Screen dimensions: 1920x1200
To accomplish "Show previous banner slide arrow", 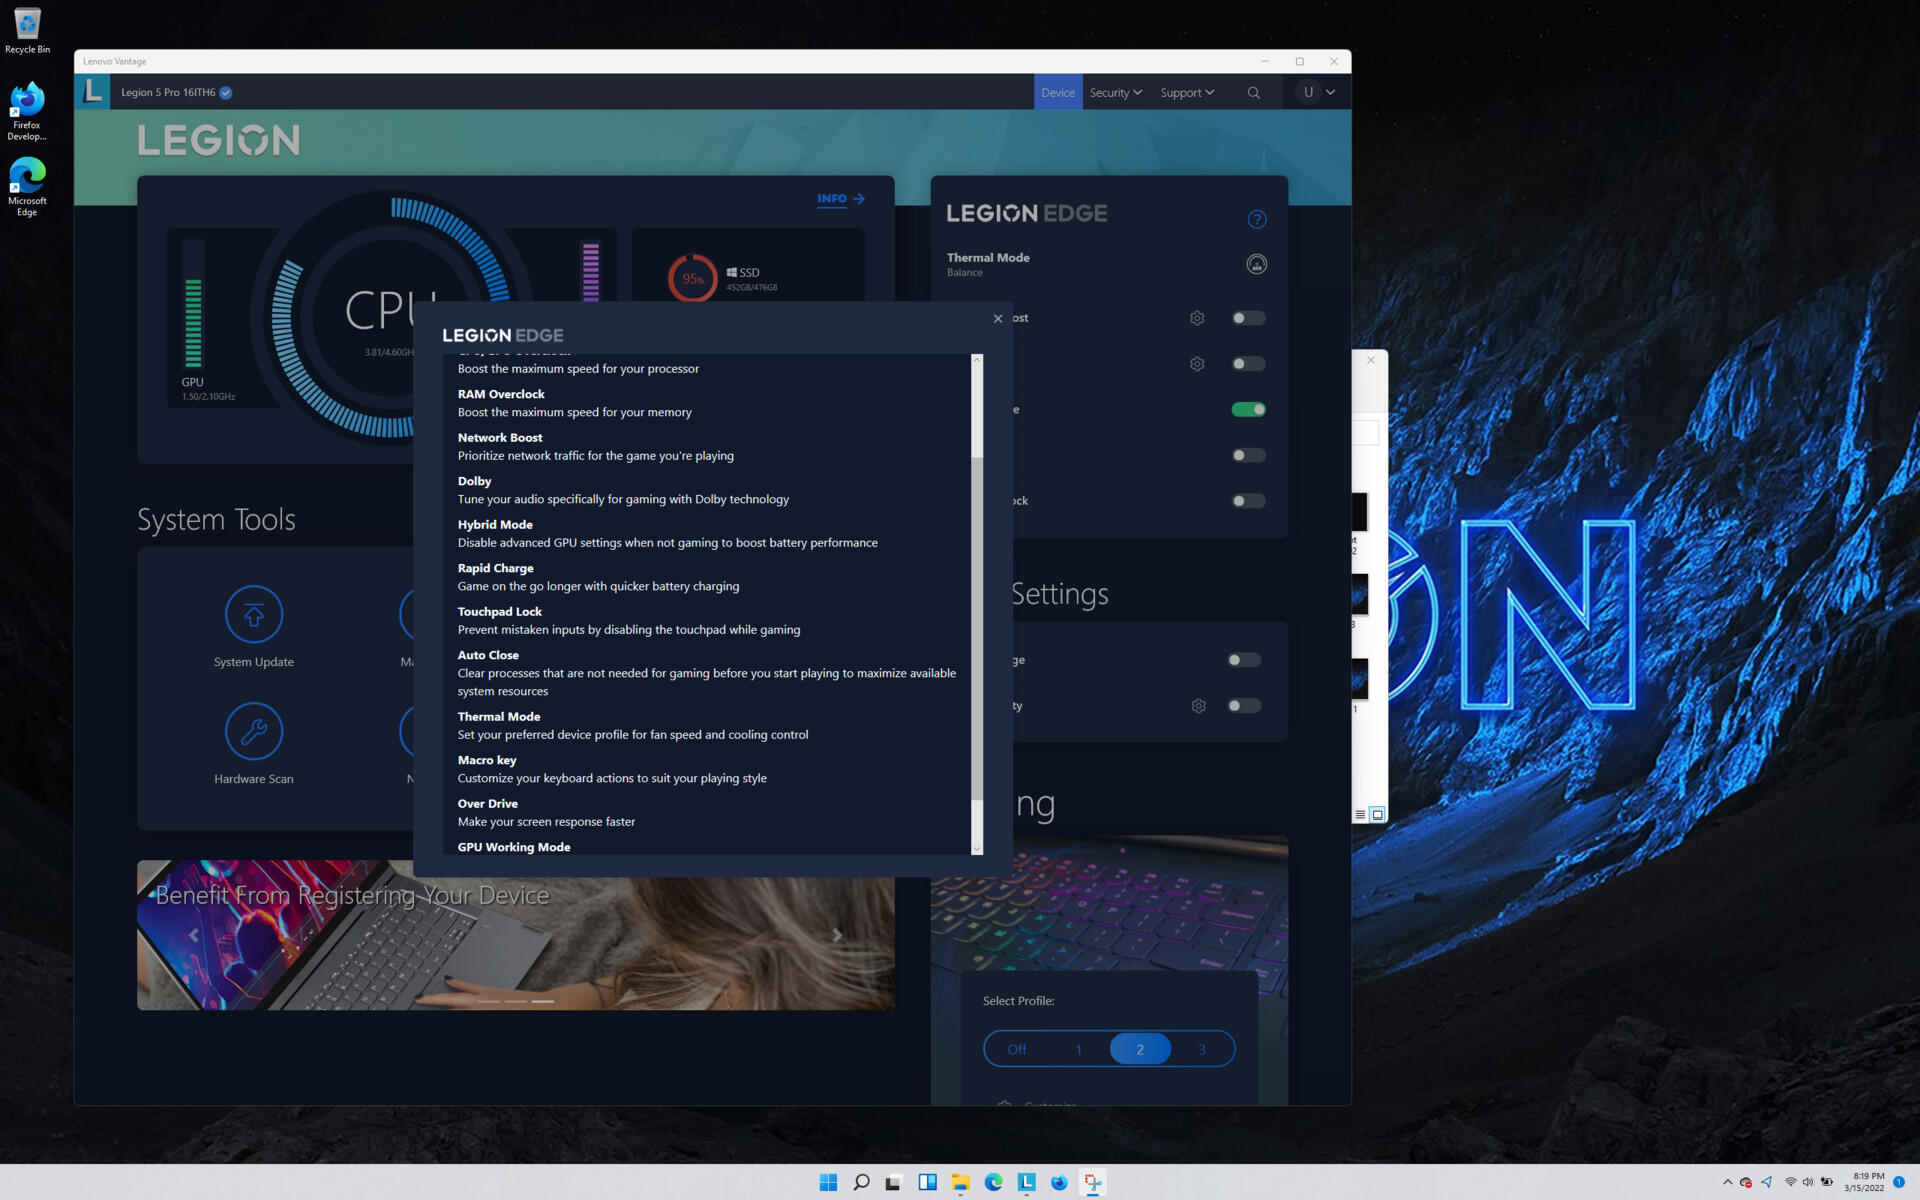I will [194, 935].
